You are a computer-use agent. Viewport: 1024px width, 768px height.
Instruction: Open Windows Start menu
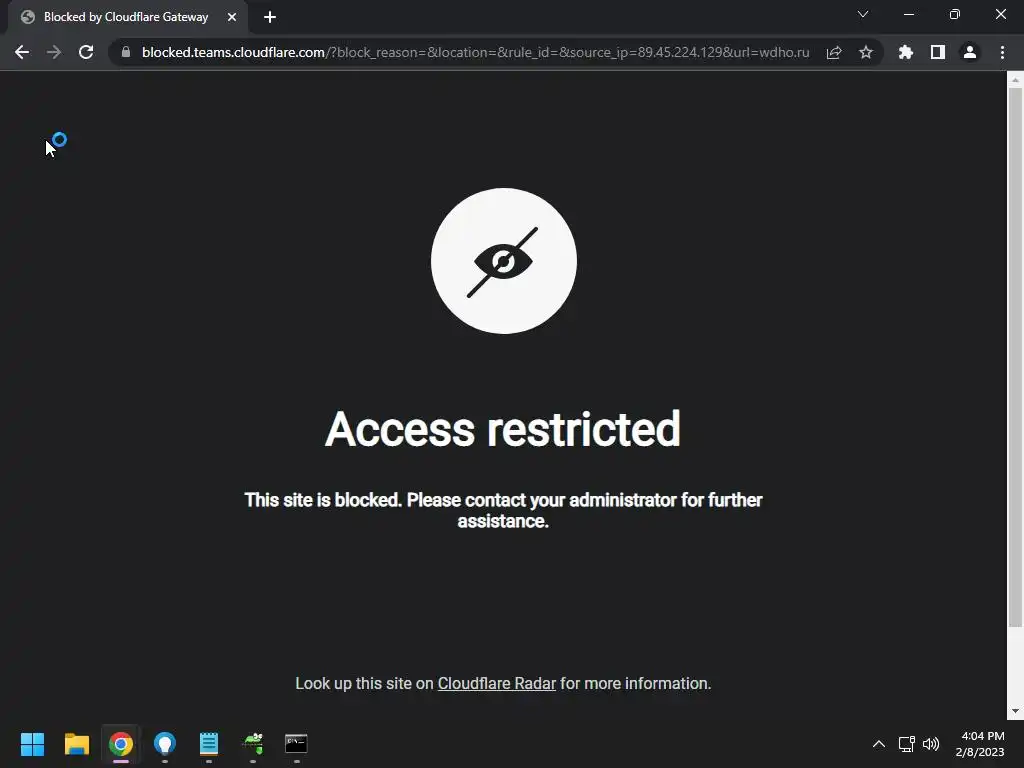tap(32, 744)
